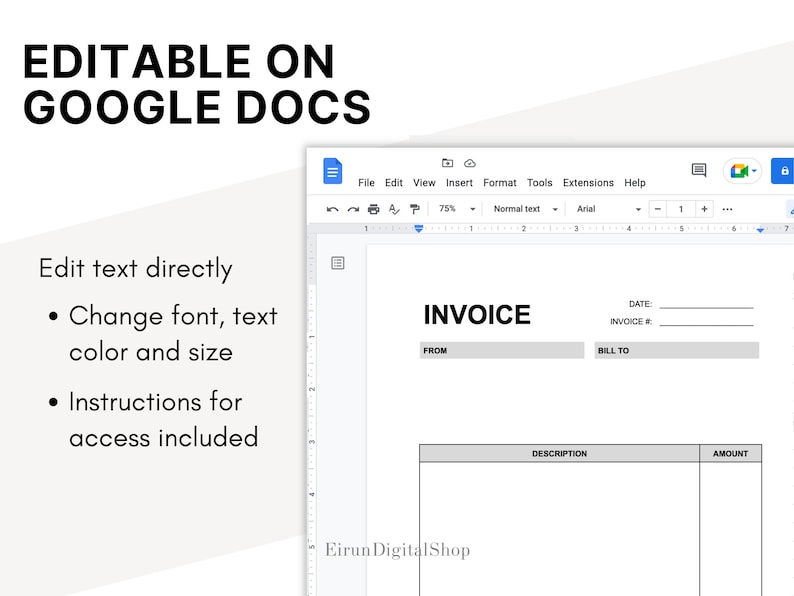Open the Format menu
This screenshot has height=596, width=794.
(x=500, y=183)
